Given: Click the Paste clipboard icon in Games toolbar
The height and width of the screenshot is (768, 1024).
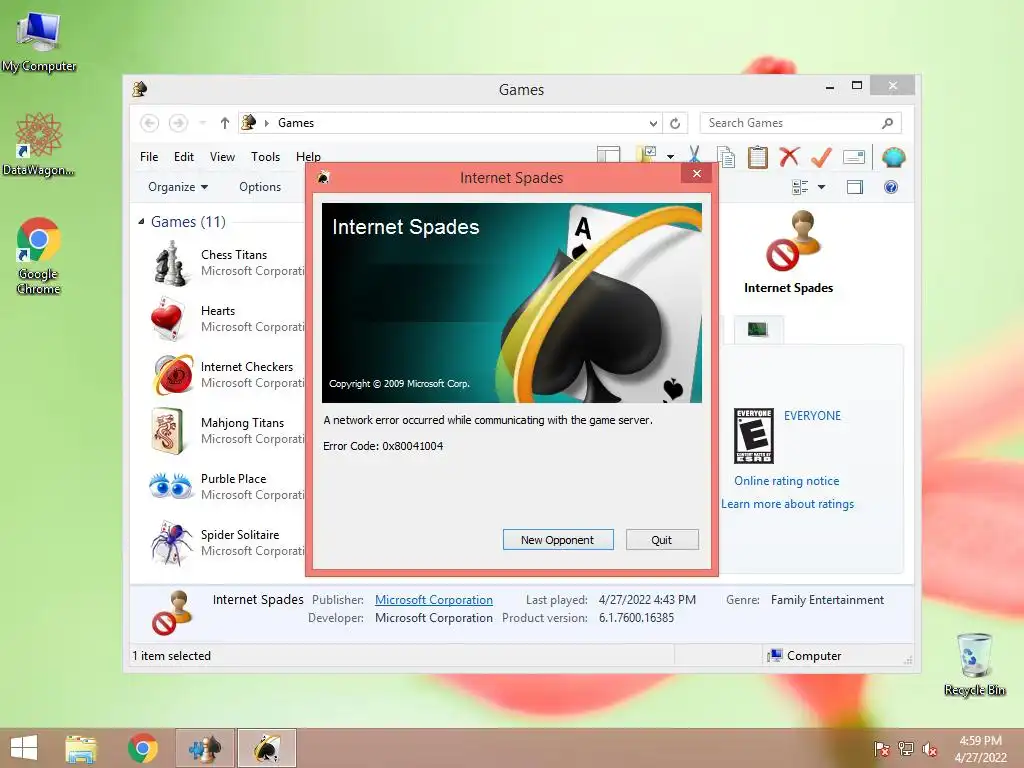Looking at the screenshot, I should pos(758,157).
